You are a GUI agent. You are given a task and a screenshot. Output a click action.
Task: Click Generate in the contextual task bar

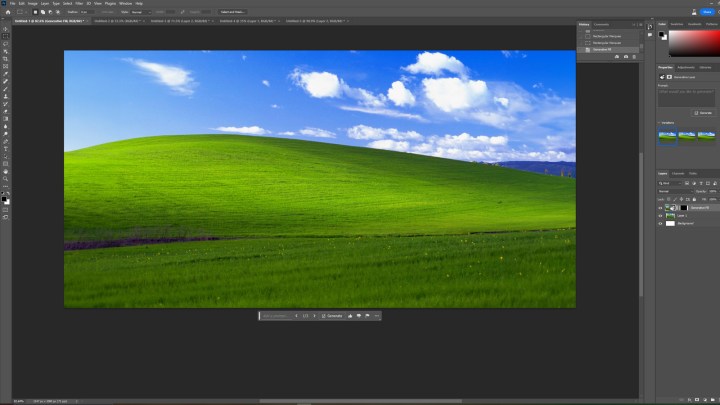coord(332,316)
